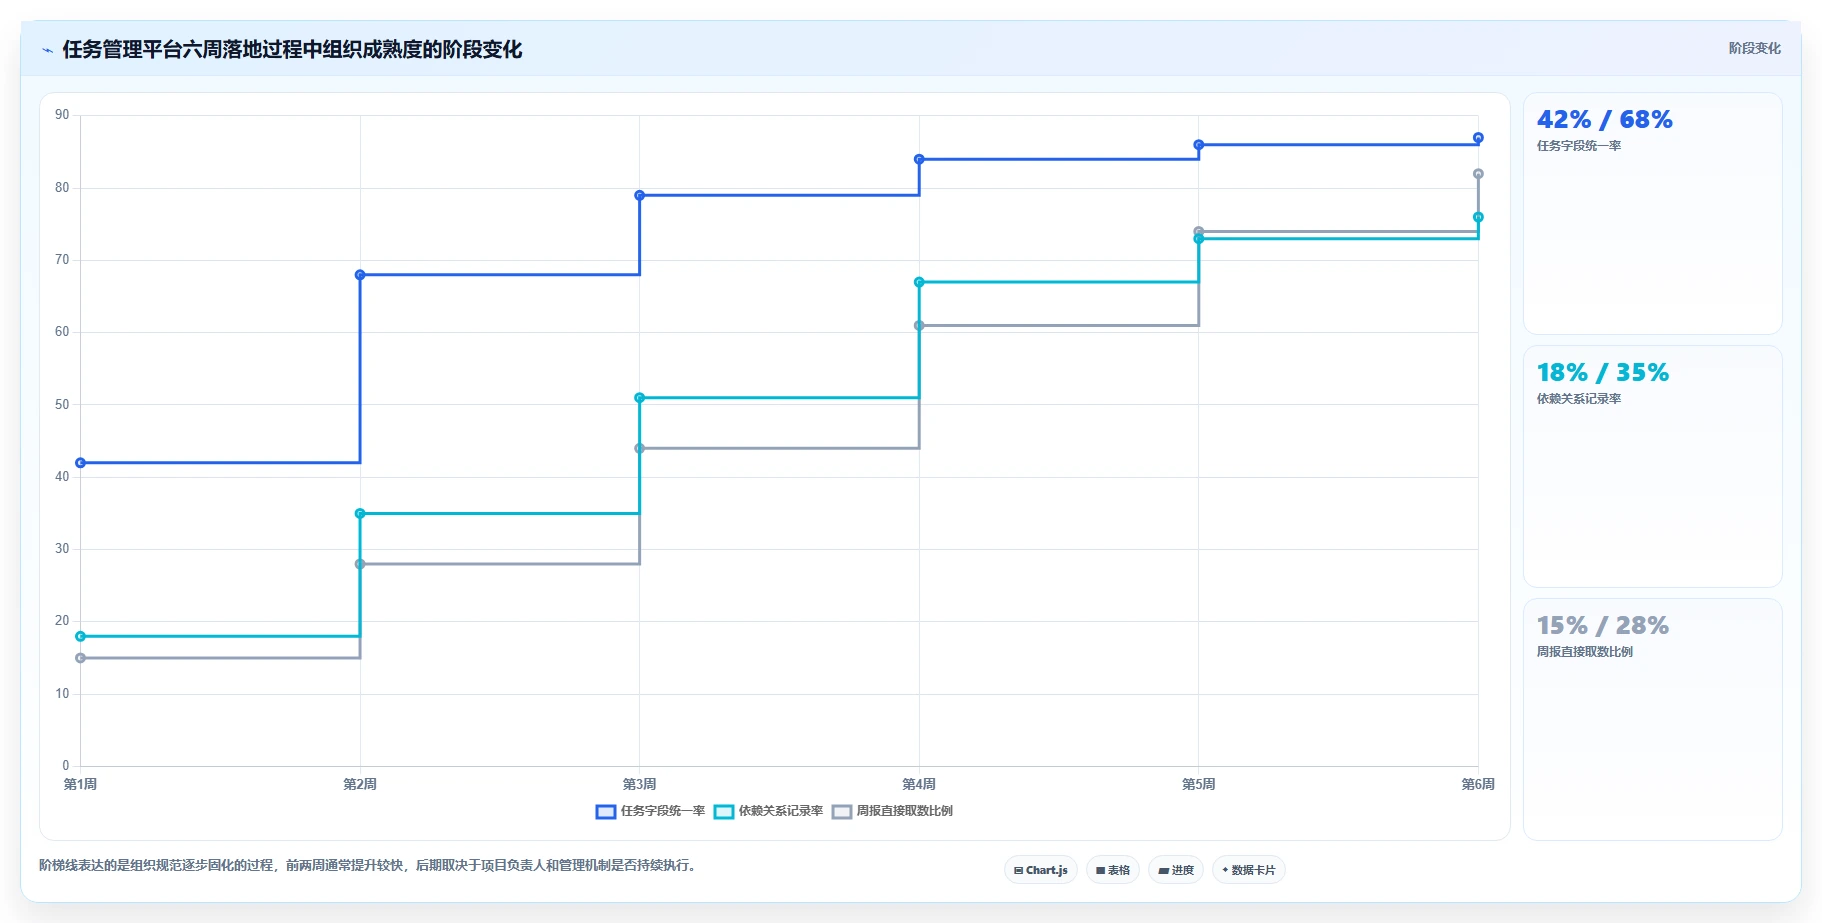The image size is (1822, 923).
Task: Click the 15% / 28% stat card
Action: (1652, 720)
